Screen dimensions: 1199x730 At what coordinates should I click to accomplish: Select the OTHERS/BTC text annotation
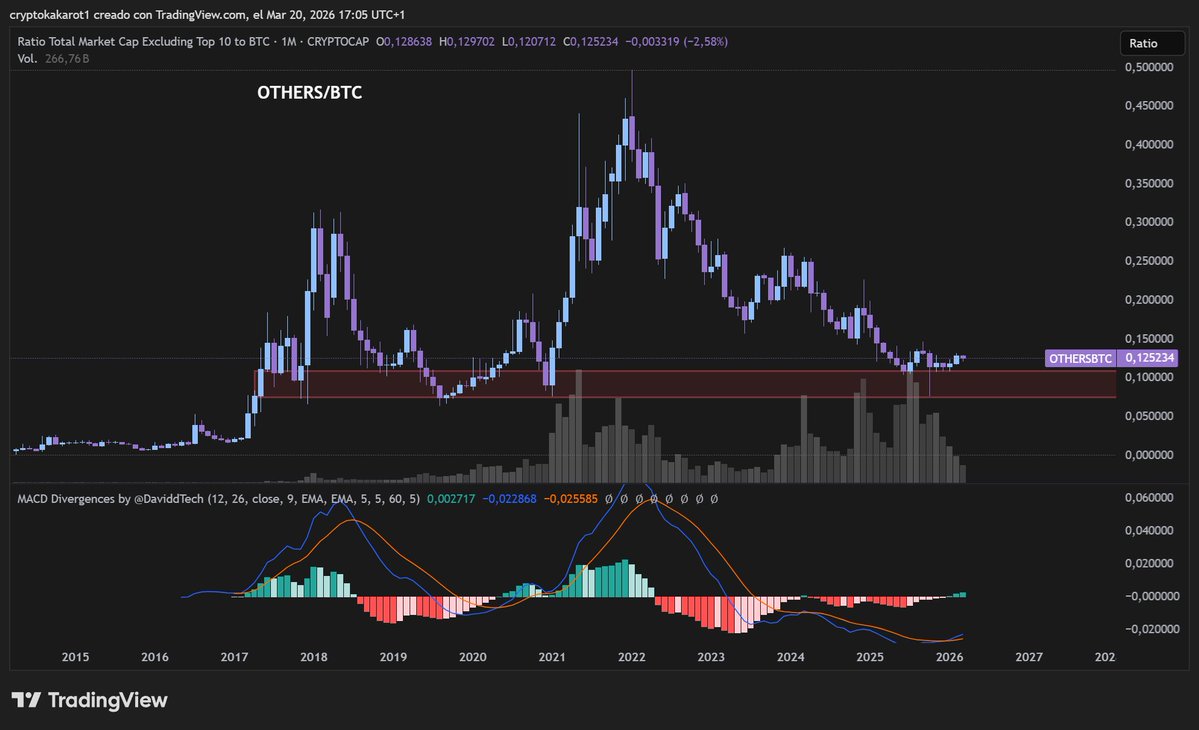tap(310, 92)
